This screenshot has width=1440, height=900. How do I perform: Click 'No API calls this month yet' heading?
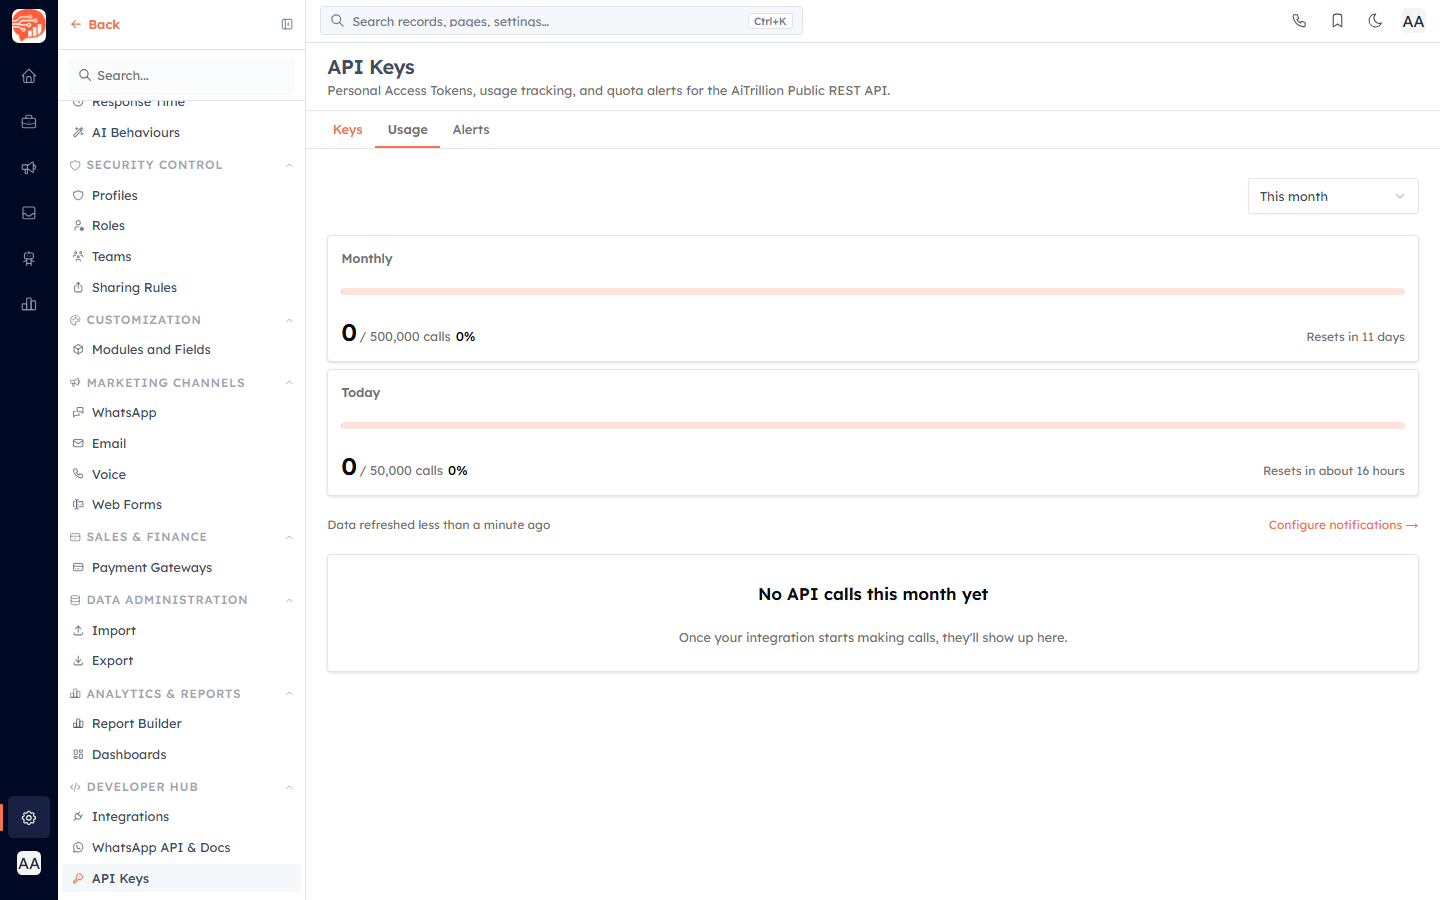pos(873,594)
